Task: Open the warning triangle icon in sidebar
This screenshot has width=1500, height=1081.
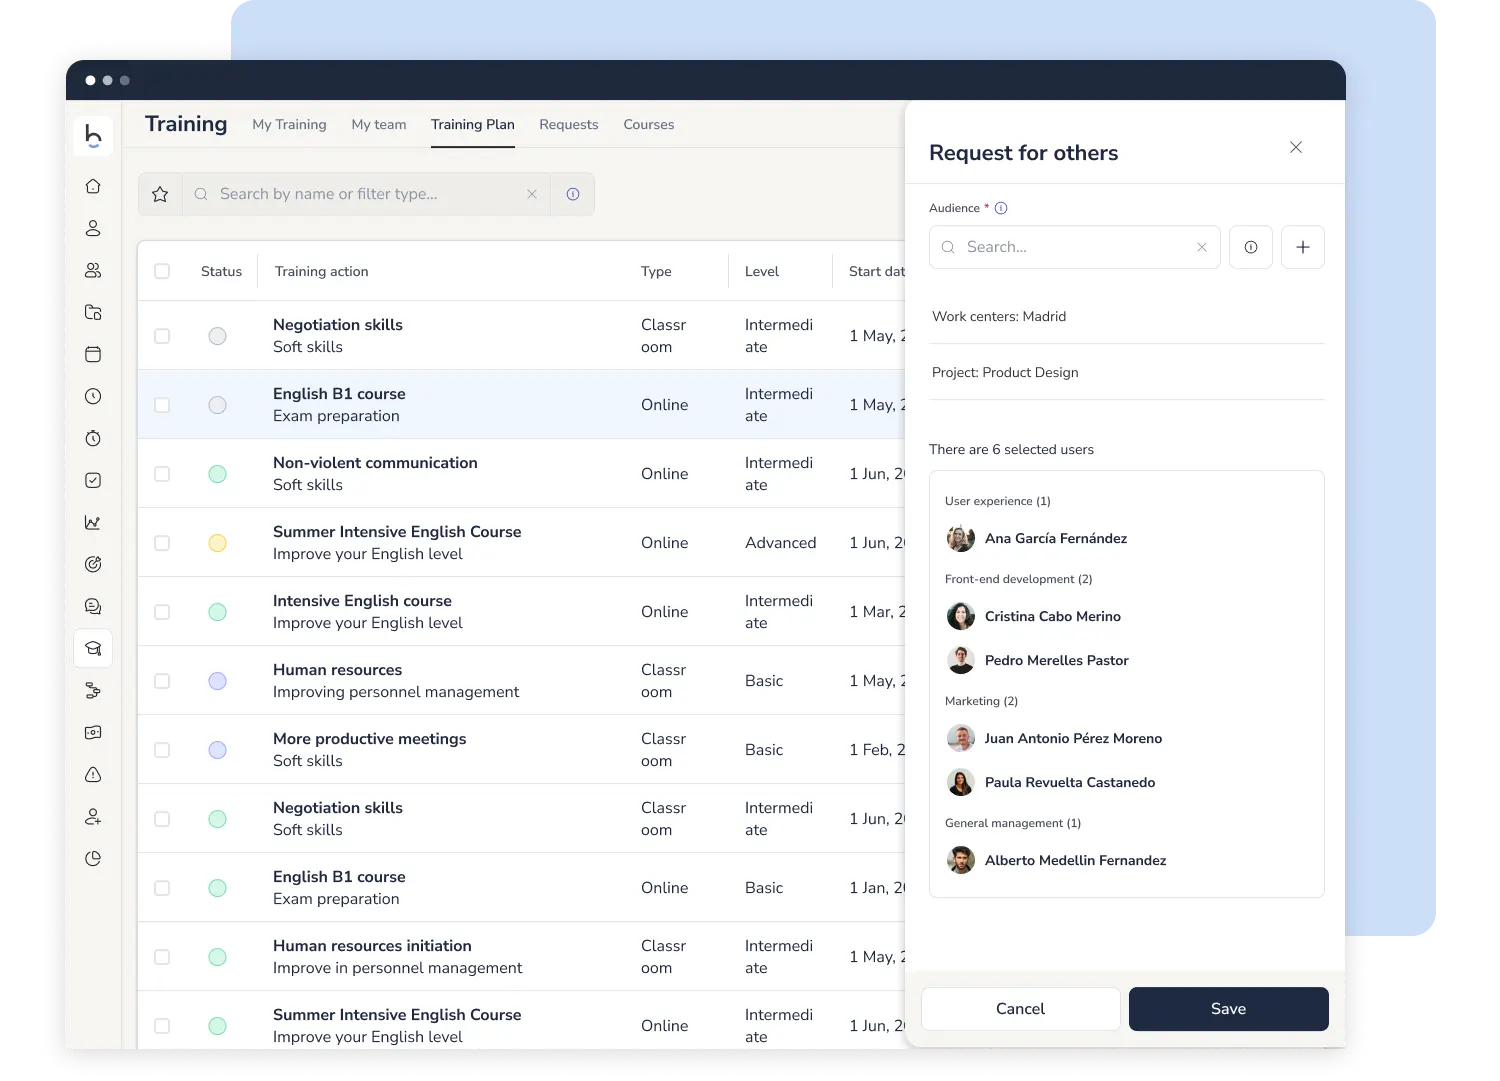Action: pos(93,774)
